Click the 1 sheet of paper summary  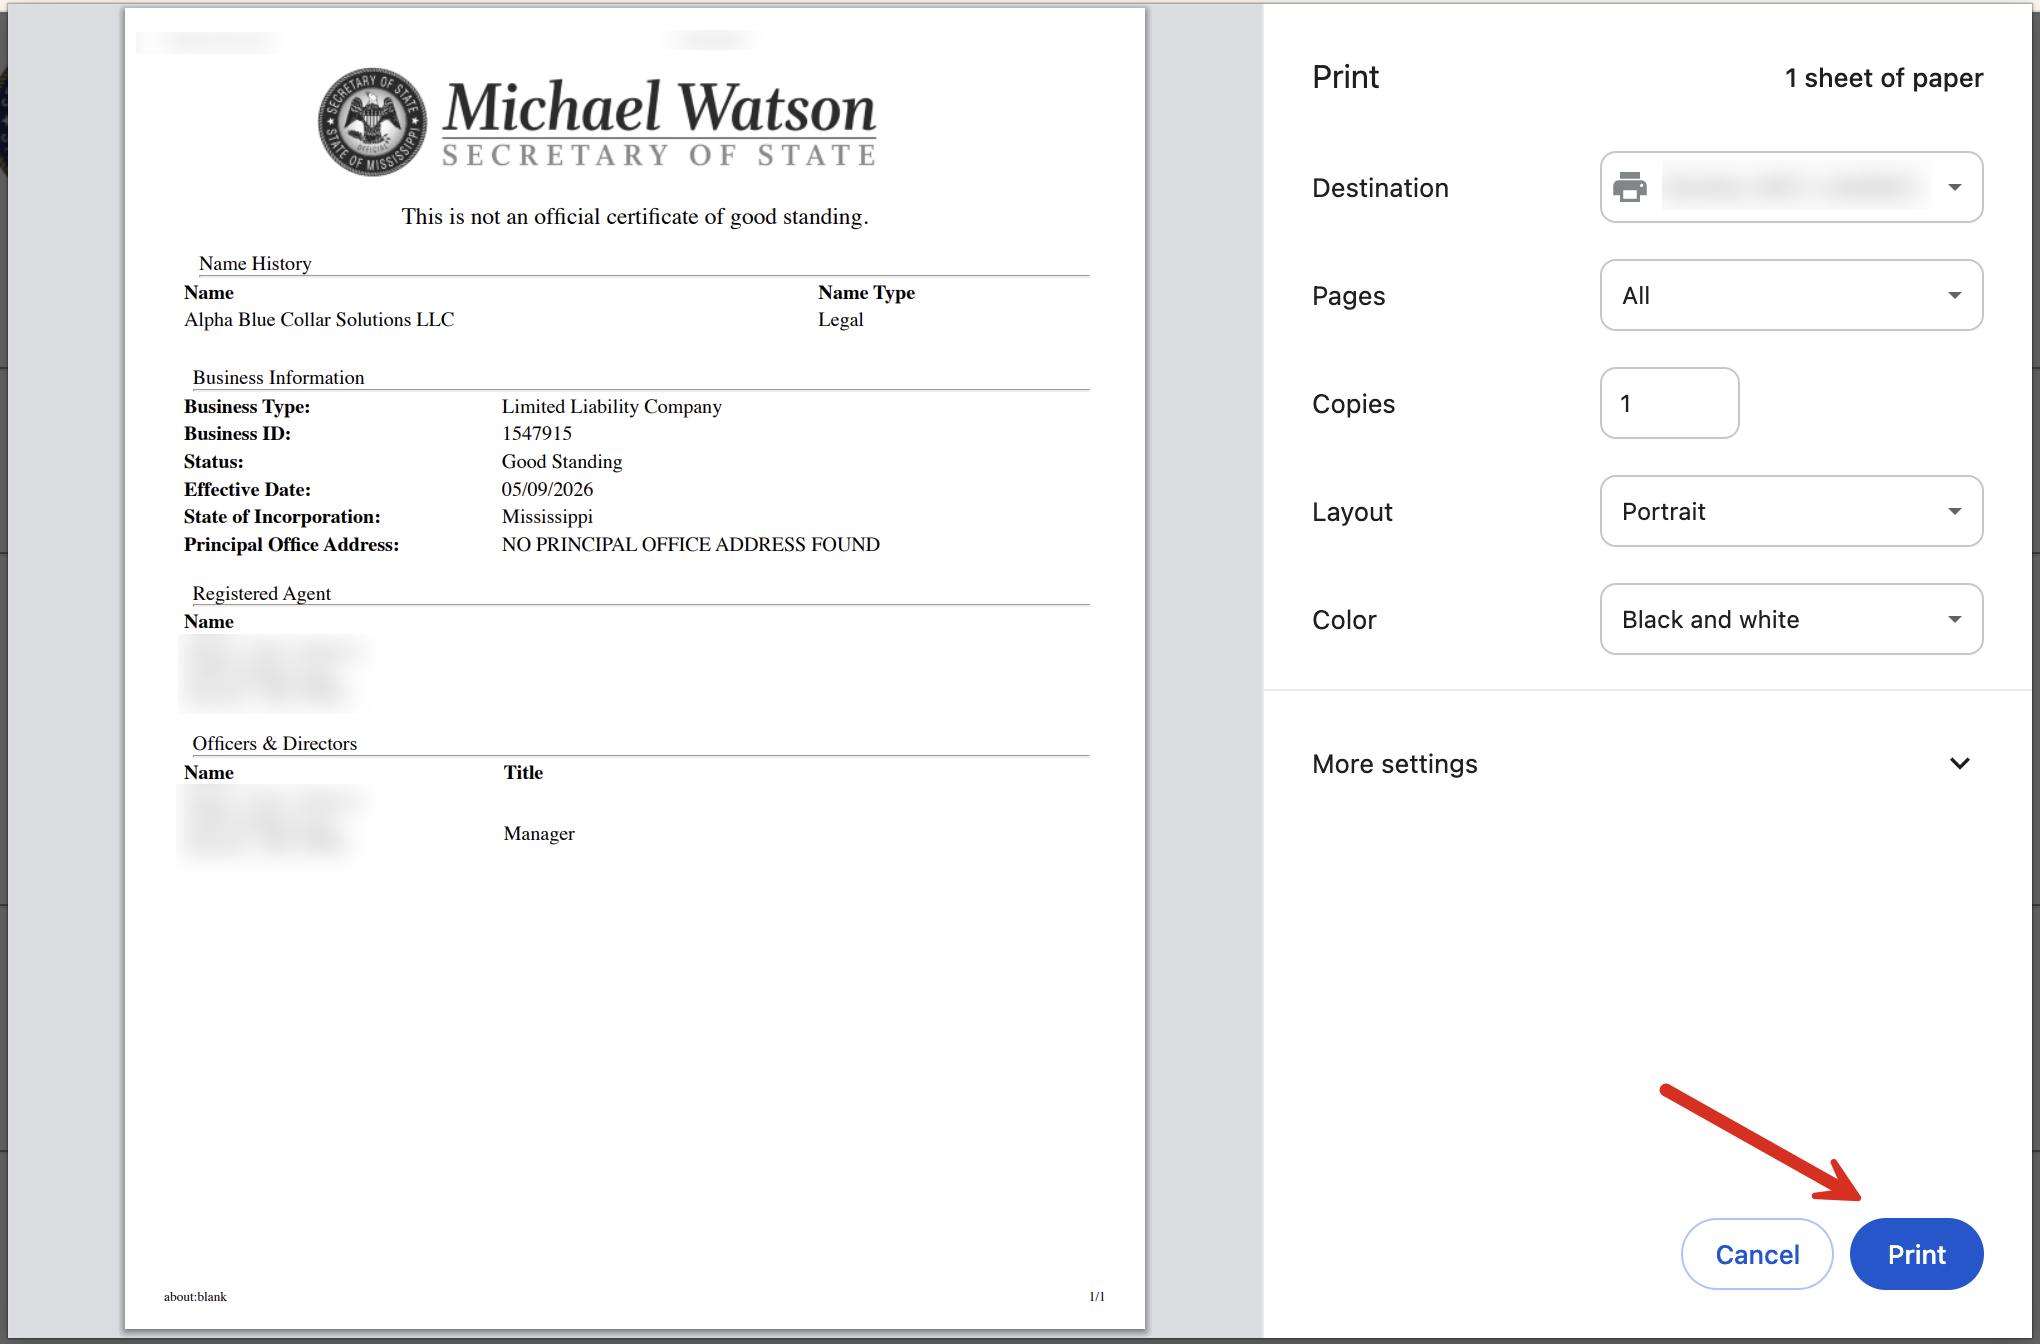(x=1884, y=78)
